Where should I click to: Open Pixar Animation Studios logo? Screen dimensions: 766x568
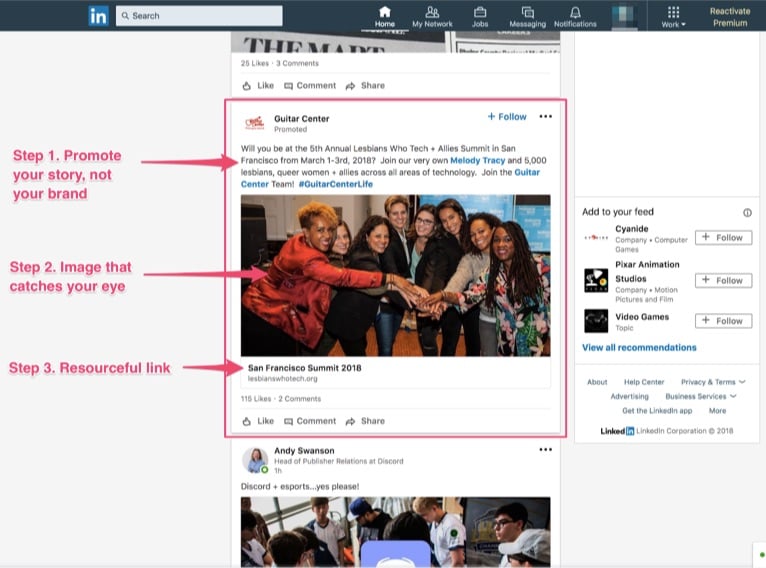596,280
